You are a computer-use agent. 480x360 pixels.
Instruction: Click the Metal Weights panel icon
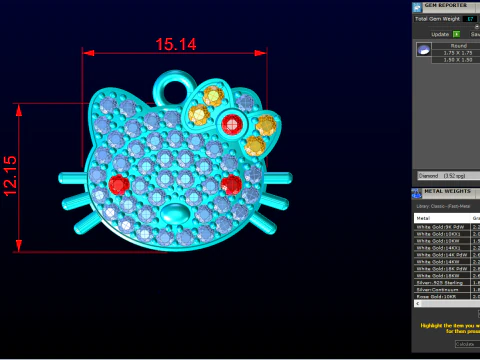tap(417, 193)
